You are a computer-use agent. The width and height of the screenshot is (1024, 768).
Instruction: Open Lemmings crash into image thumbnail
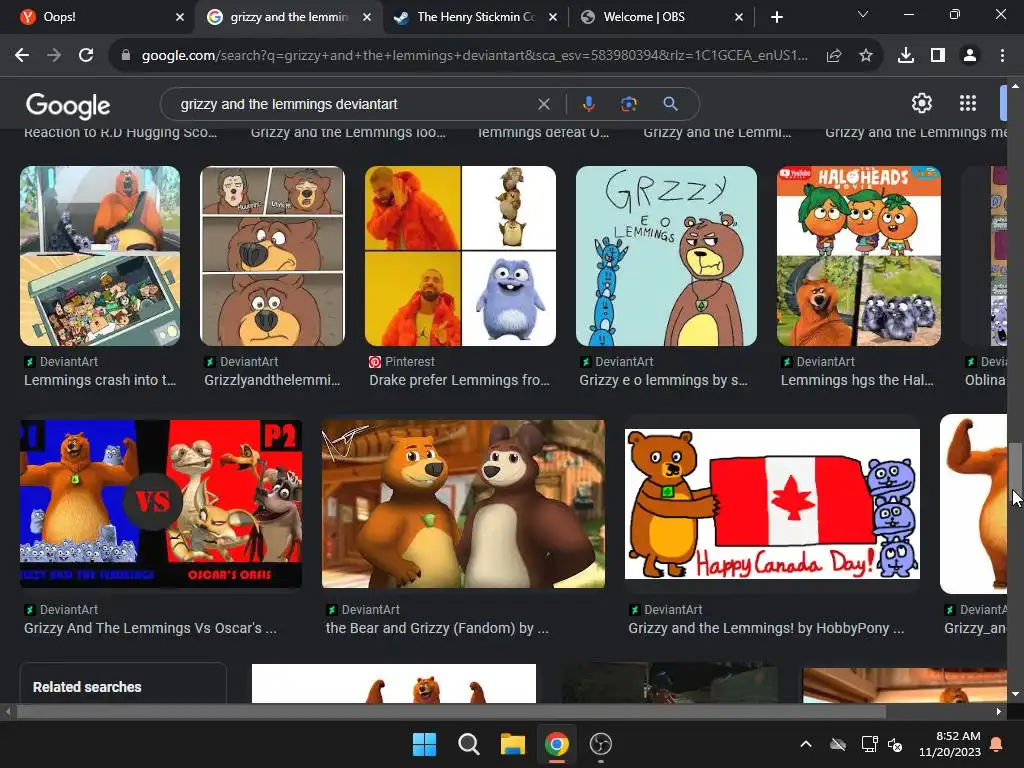(x=100, y=256)
